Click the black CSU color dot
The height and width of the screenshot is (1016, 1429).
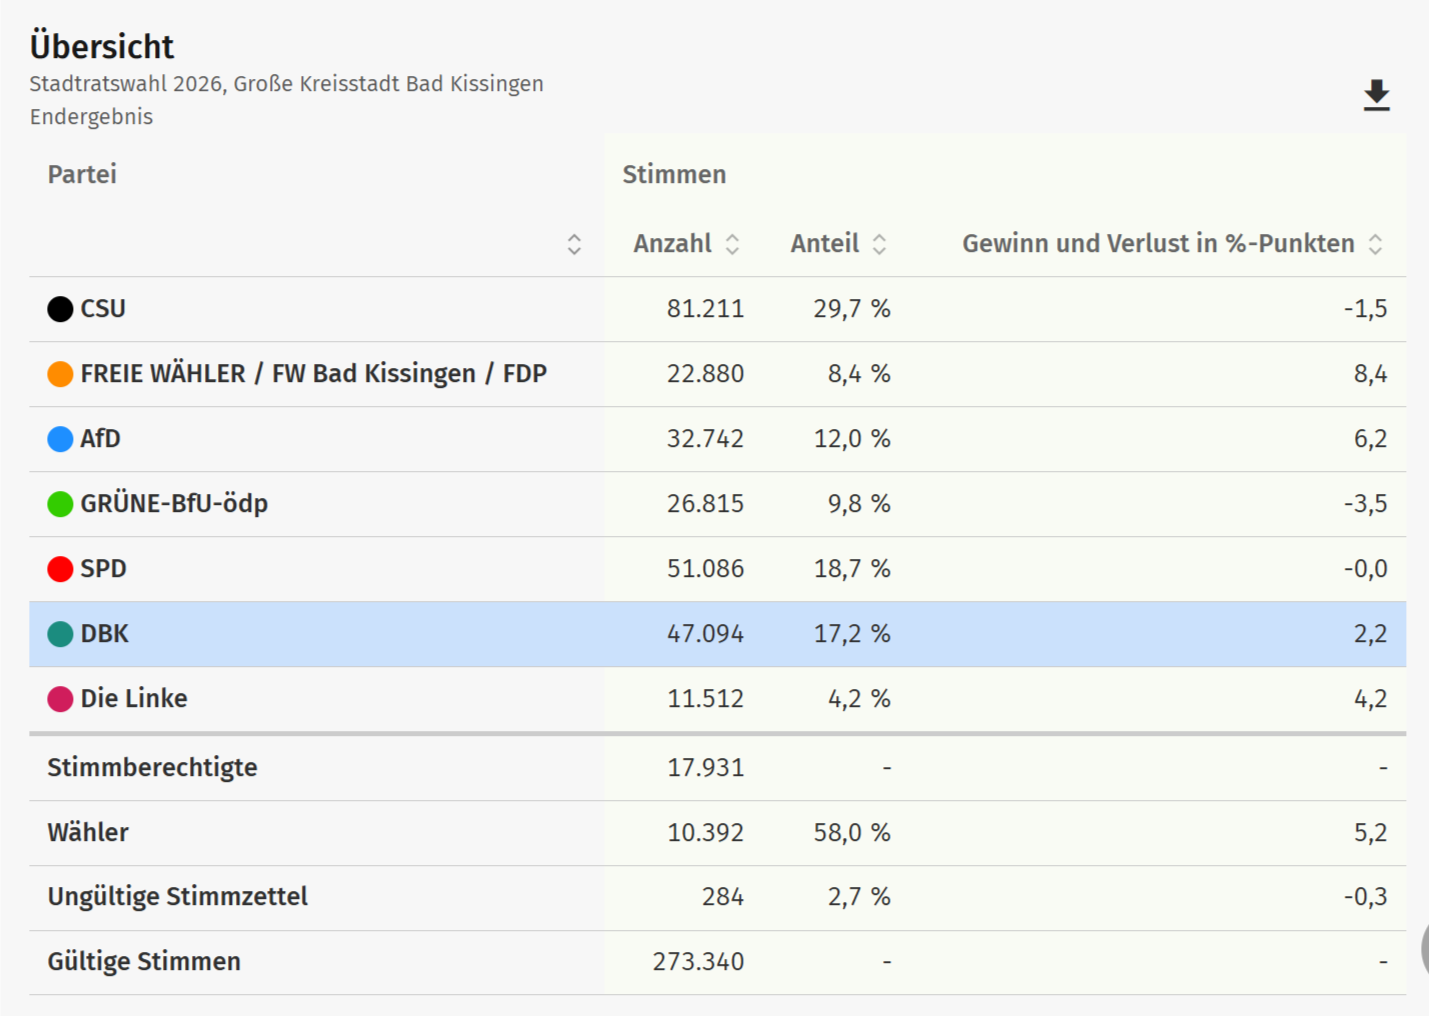[x=60, y=309]
